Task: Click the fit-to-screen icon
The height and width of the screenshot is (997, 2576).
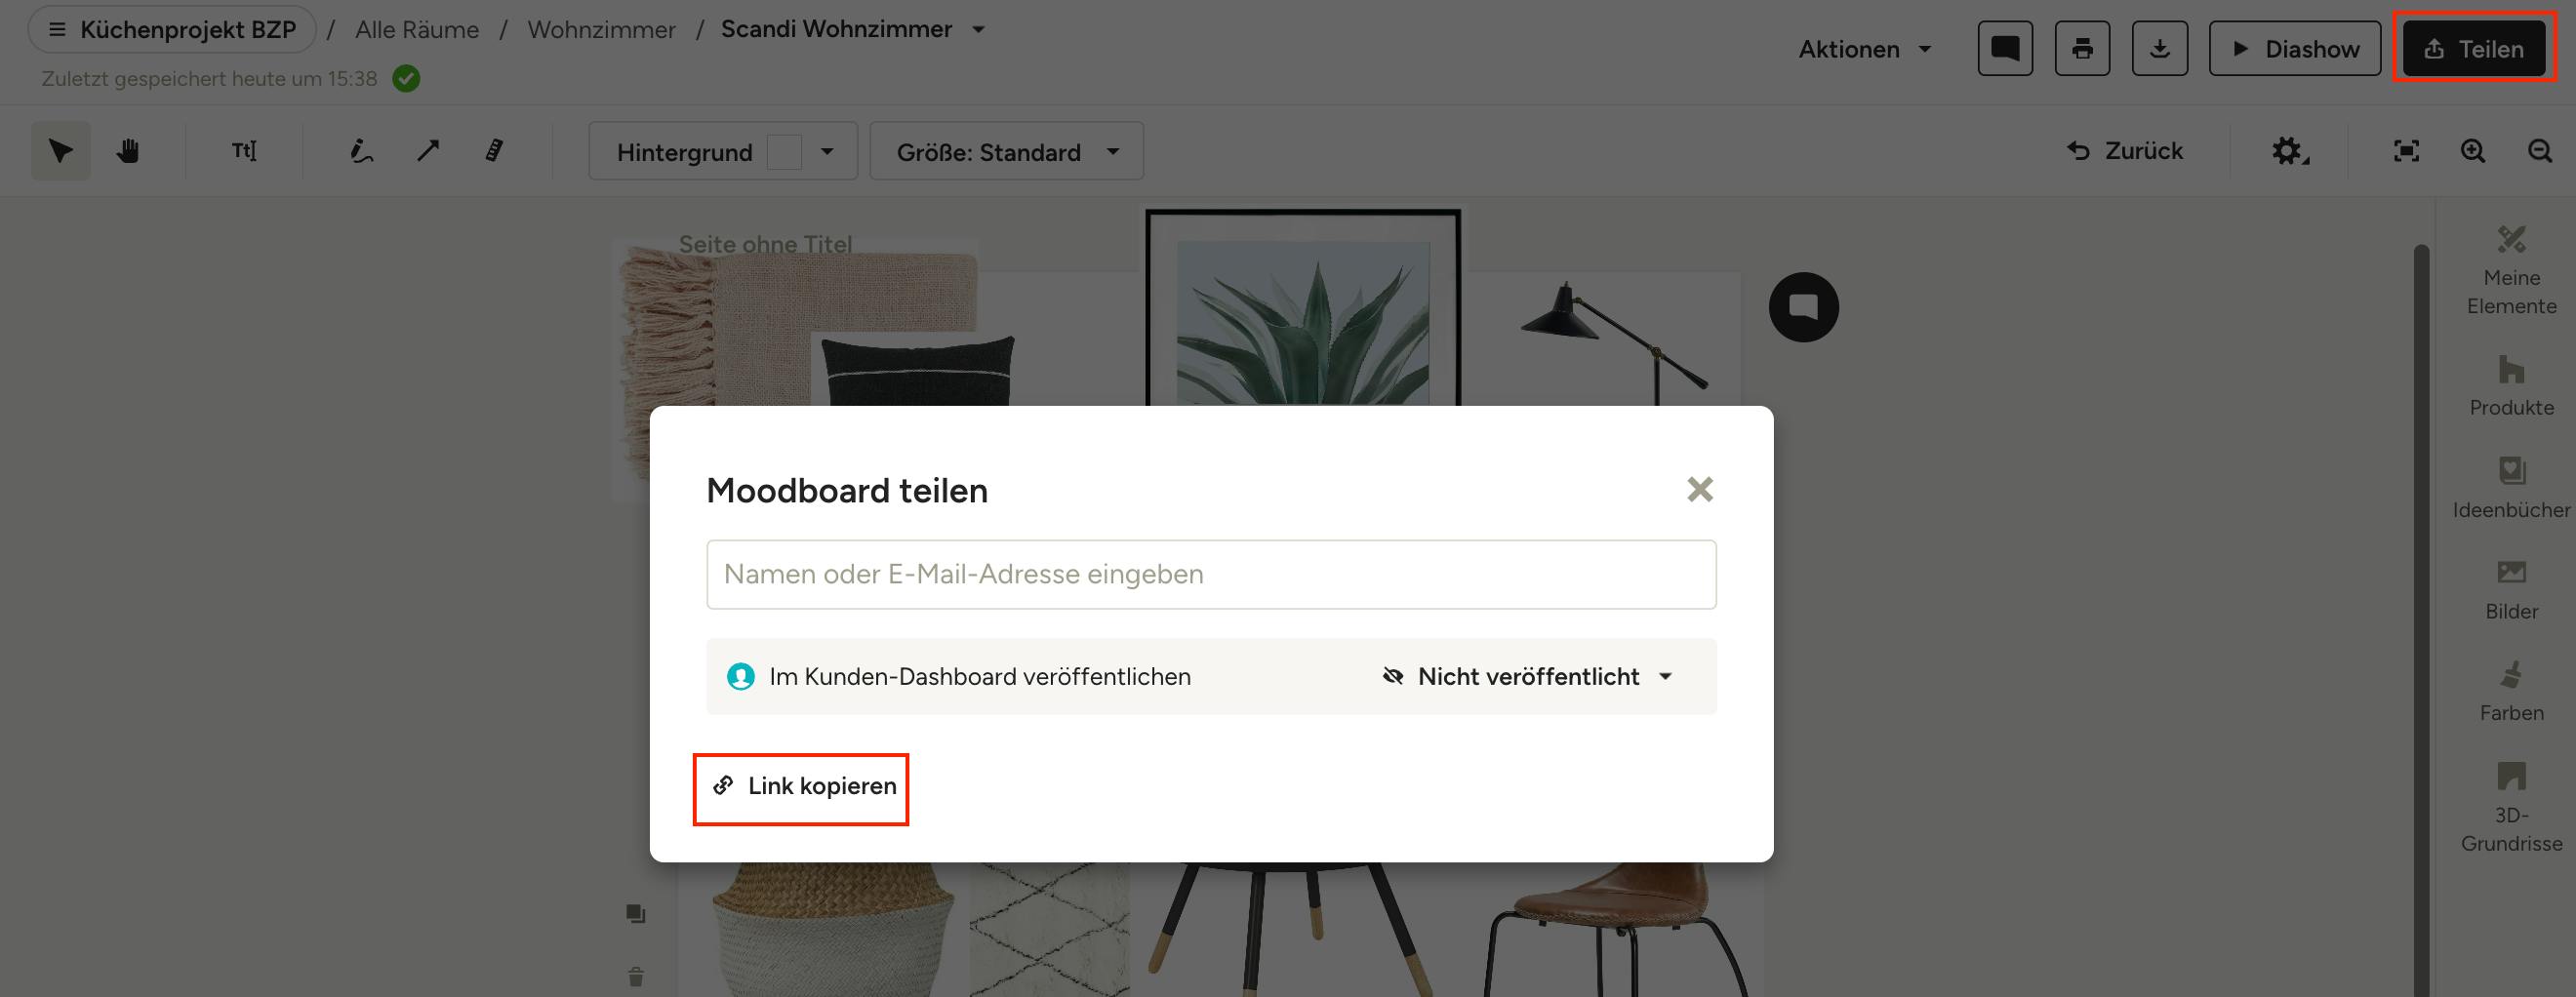Action: 2406,151
